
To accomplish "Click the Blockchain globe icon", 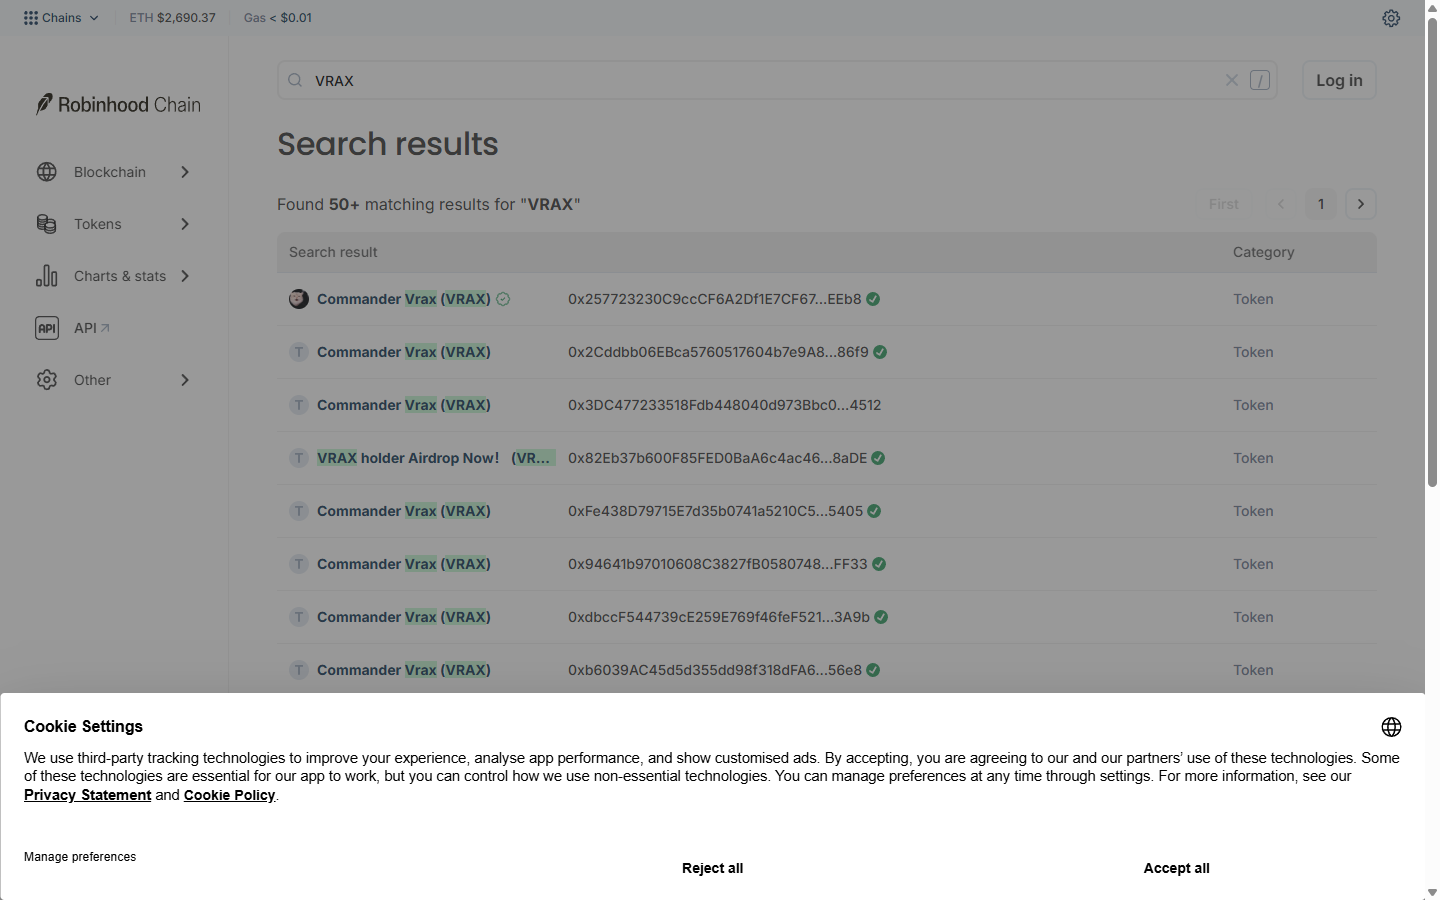I will (x=47, y=172).
